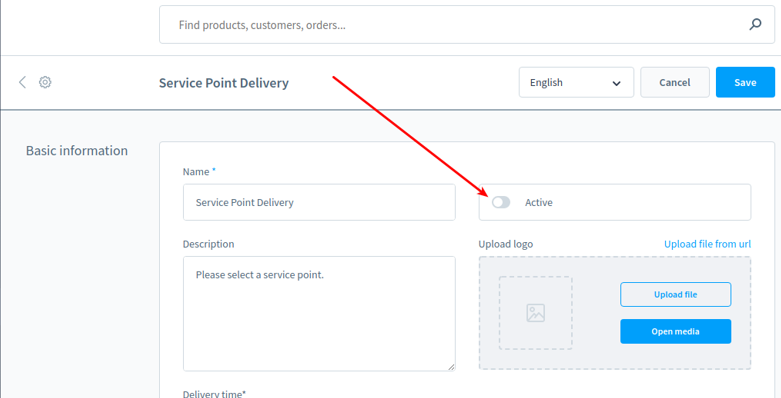Click the chevron arrow in the language selector
The width and height of the screenshot is (781, 398).
[x=616, y=83]
